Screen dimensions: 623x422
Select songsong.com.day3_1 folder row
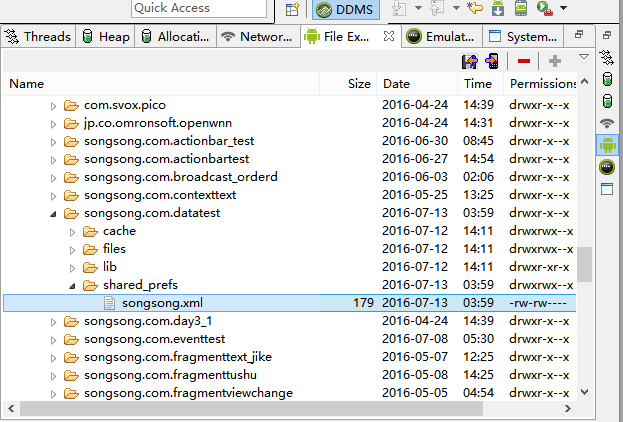(x=289, y=321)
